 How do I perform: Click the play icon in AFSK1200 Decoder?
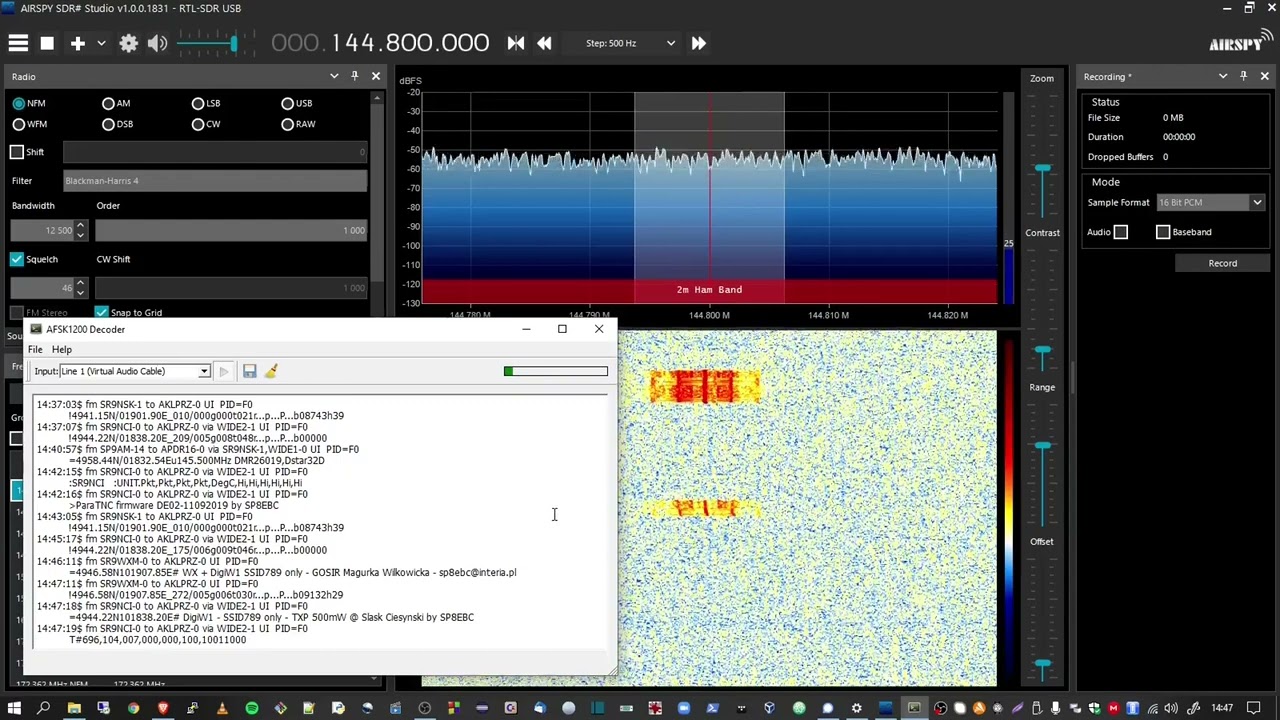coord(224,371)
